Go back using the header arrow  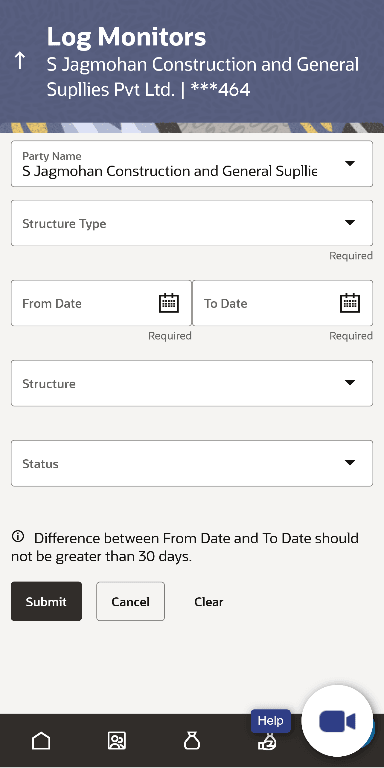tap(20, 61)
